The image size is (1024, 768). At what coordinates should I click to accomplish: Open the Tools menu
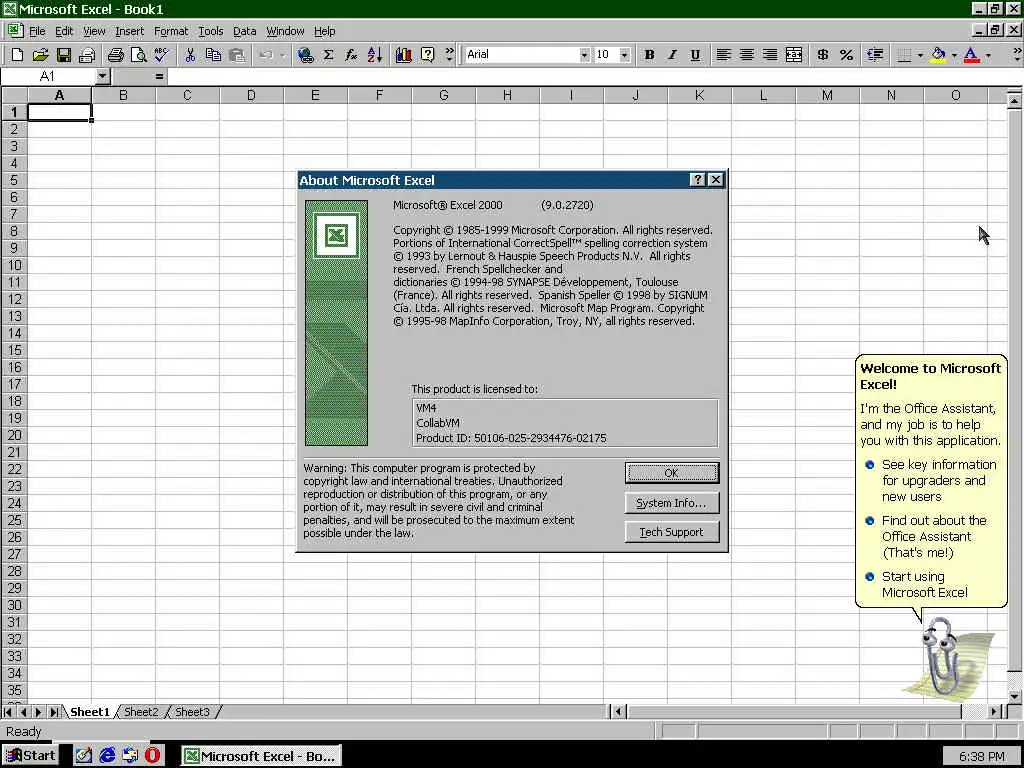(x=210, y=31)
